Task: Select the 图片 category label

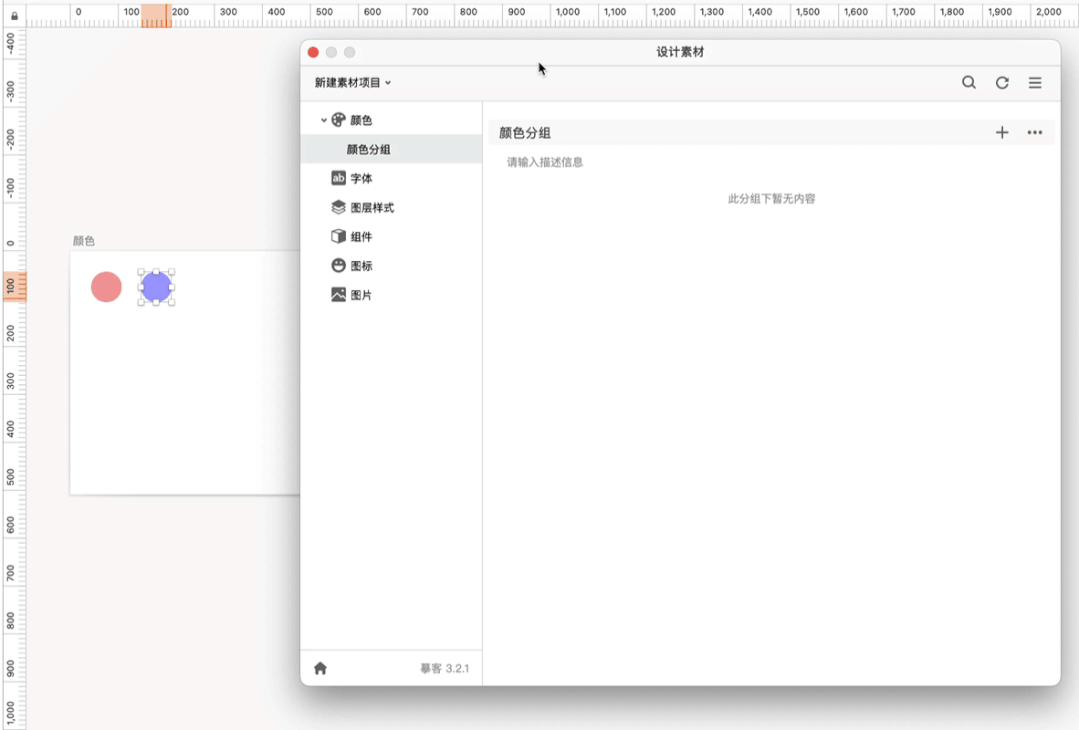Action: 361,294
